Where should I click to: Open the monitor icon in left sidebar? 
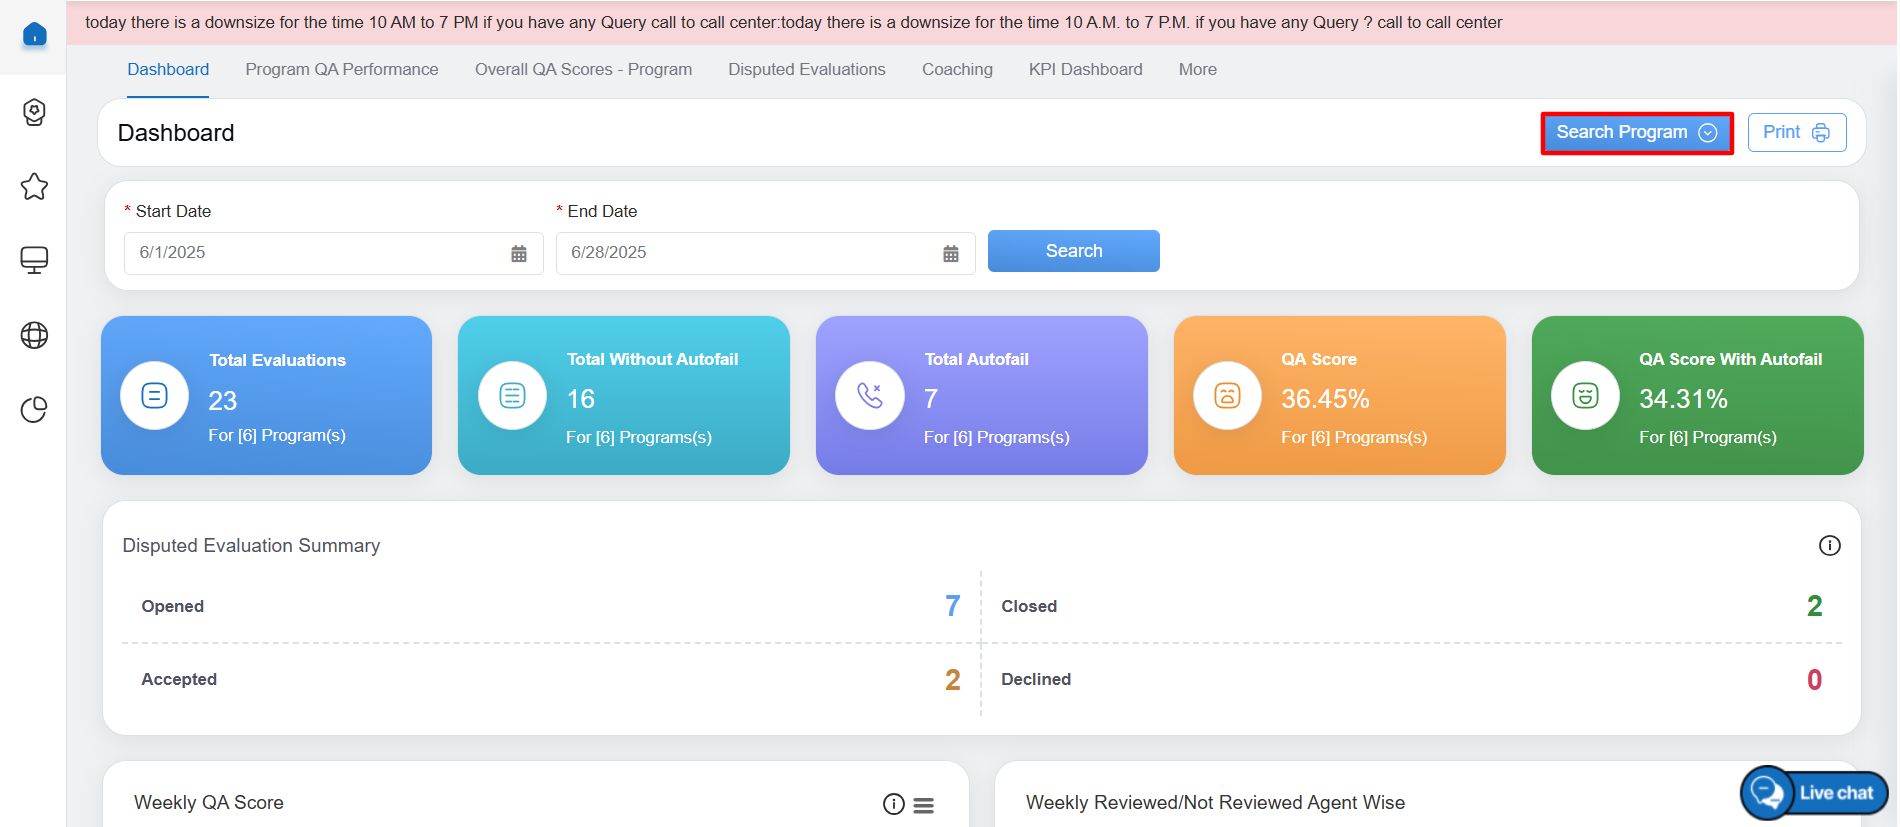pos(34,260)
